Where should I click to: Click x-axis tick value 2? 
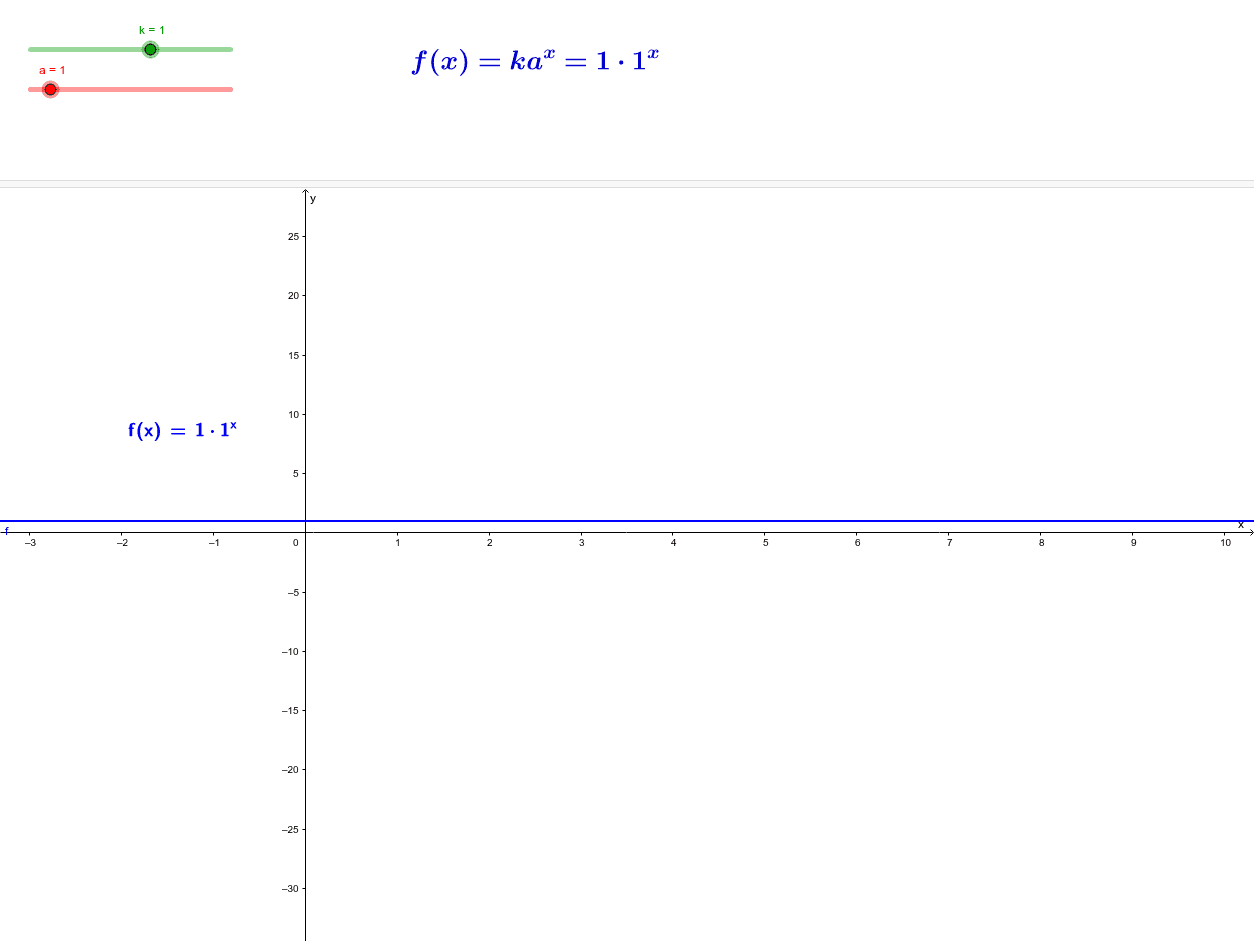(490, 542)
